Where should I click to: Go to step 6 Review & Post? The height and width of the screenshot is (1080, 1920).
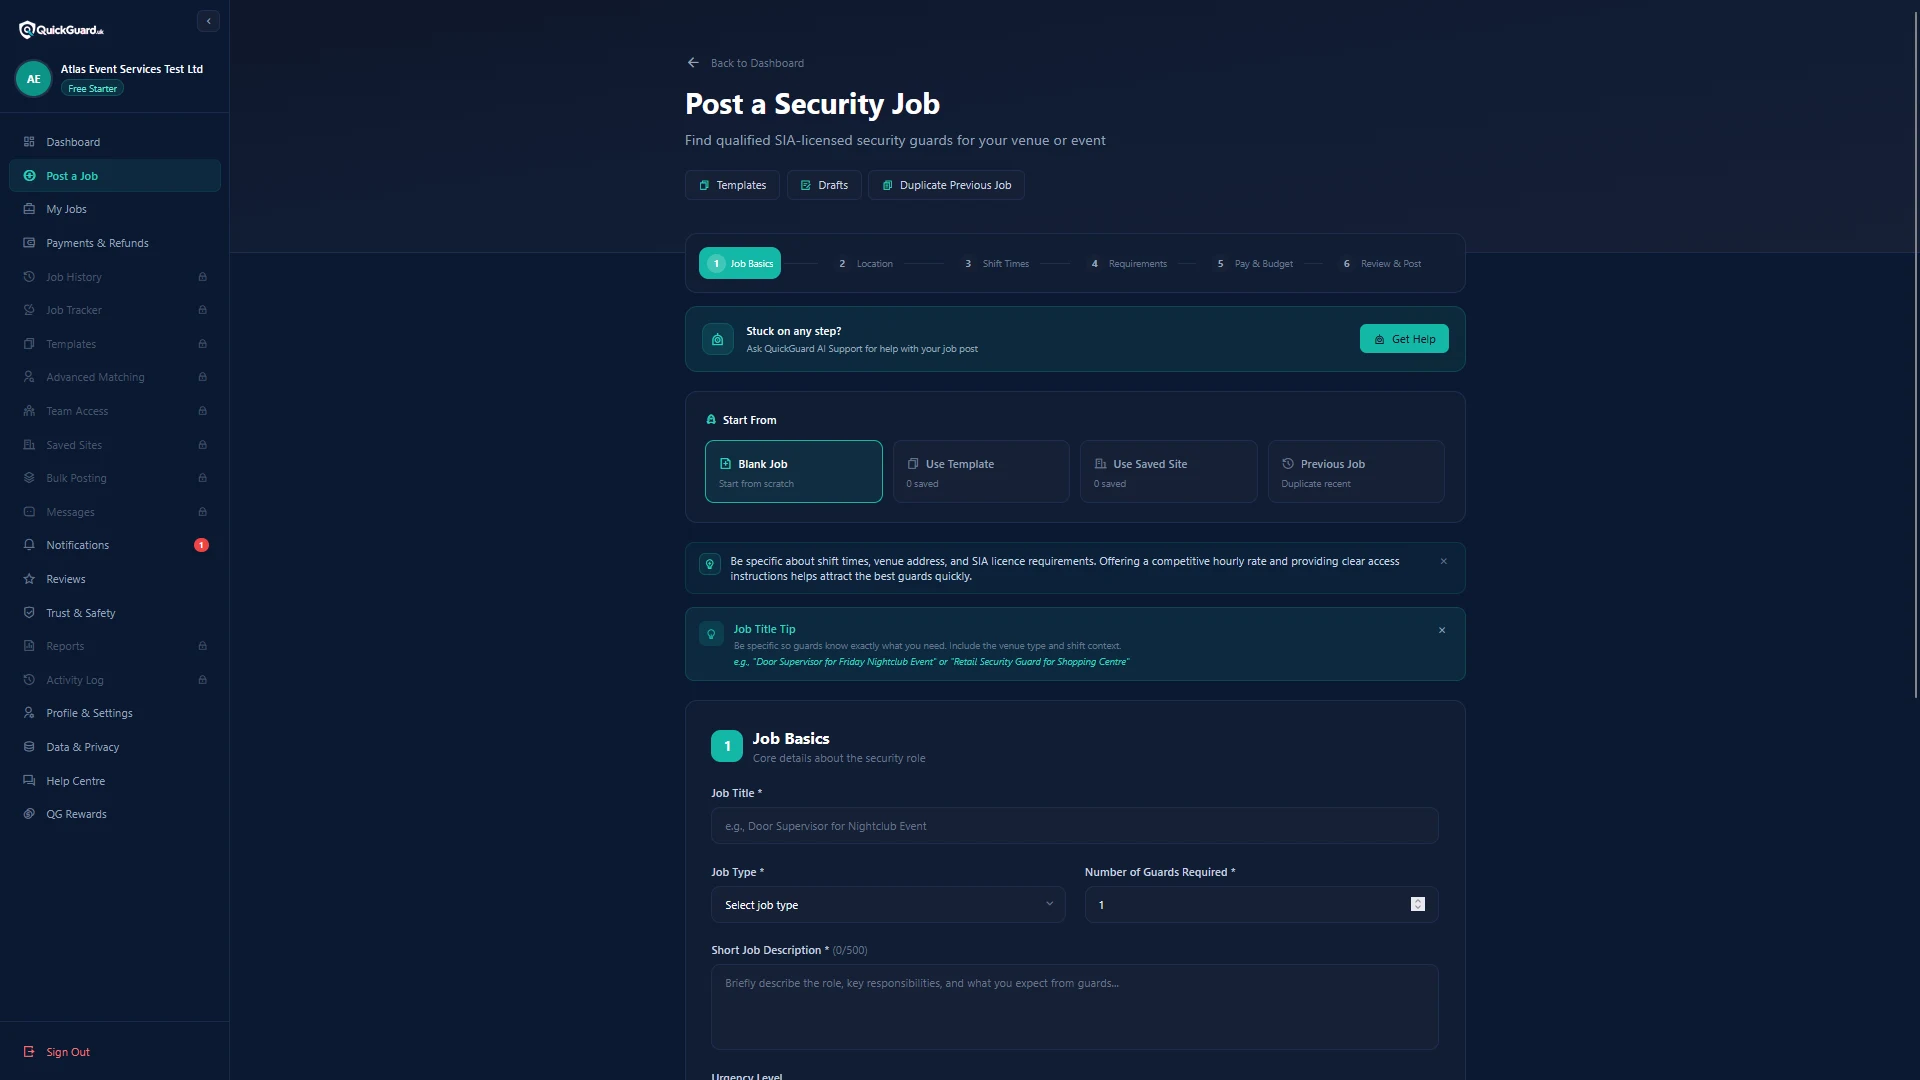pos(1382,264)
